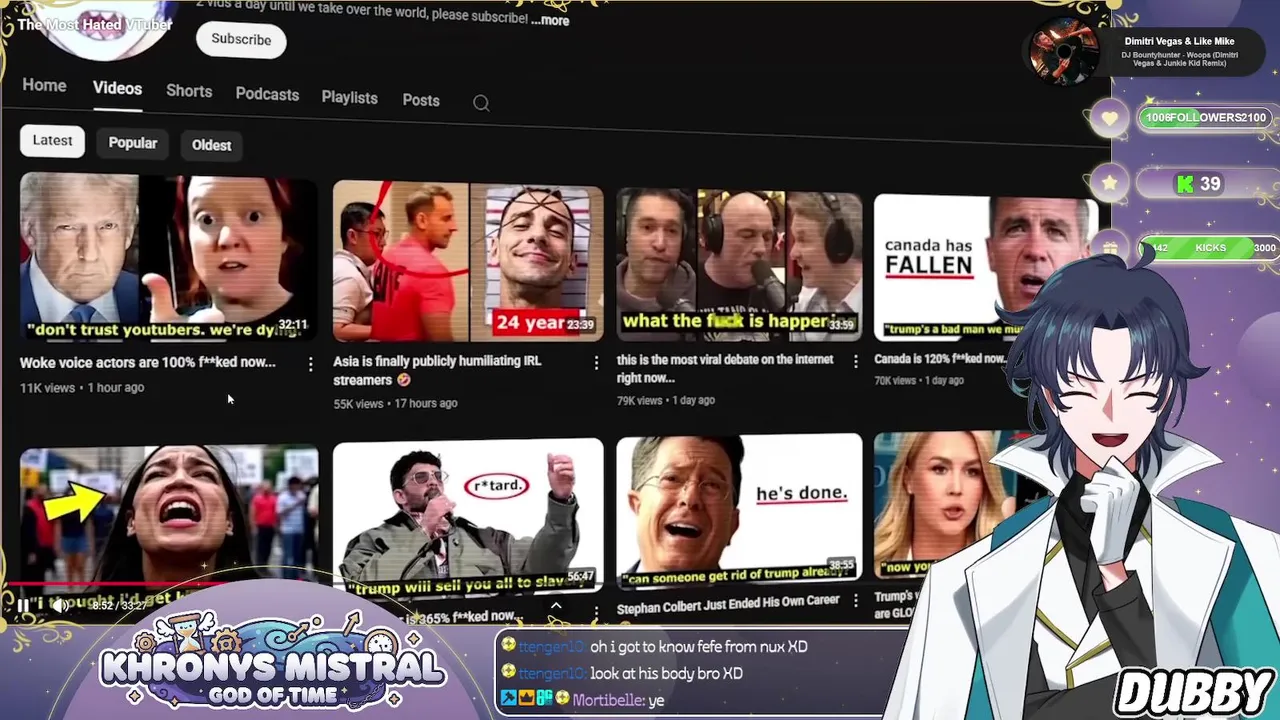The width and height of the screenshot is (1280, 720).
Task: Click the channel search magnifier icon
Action: tap(481, 103)
